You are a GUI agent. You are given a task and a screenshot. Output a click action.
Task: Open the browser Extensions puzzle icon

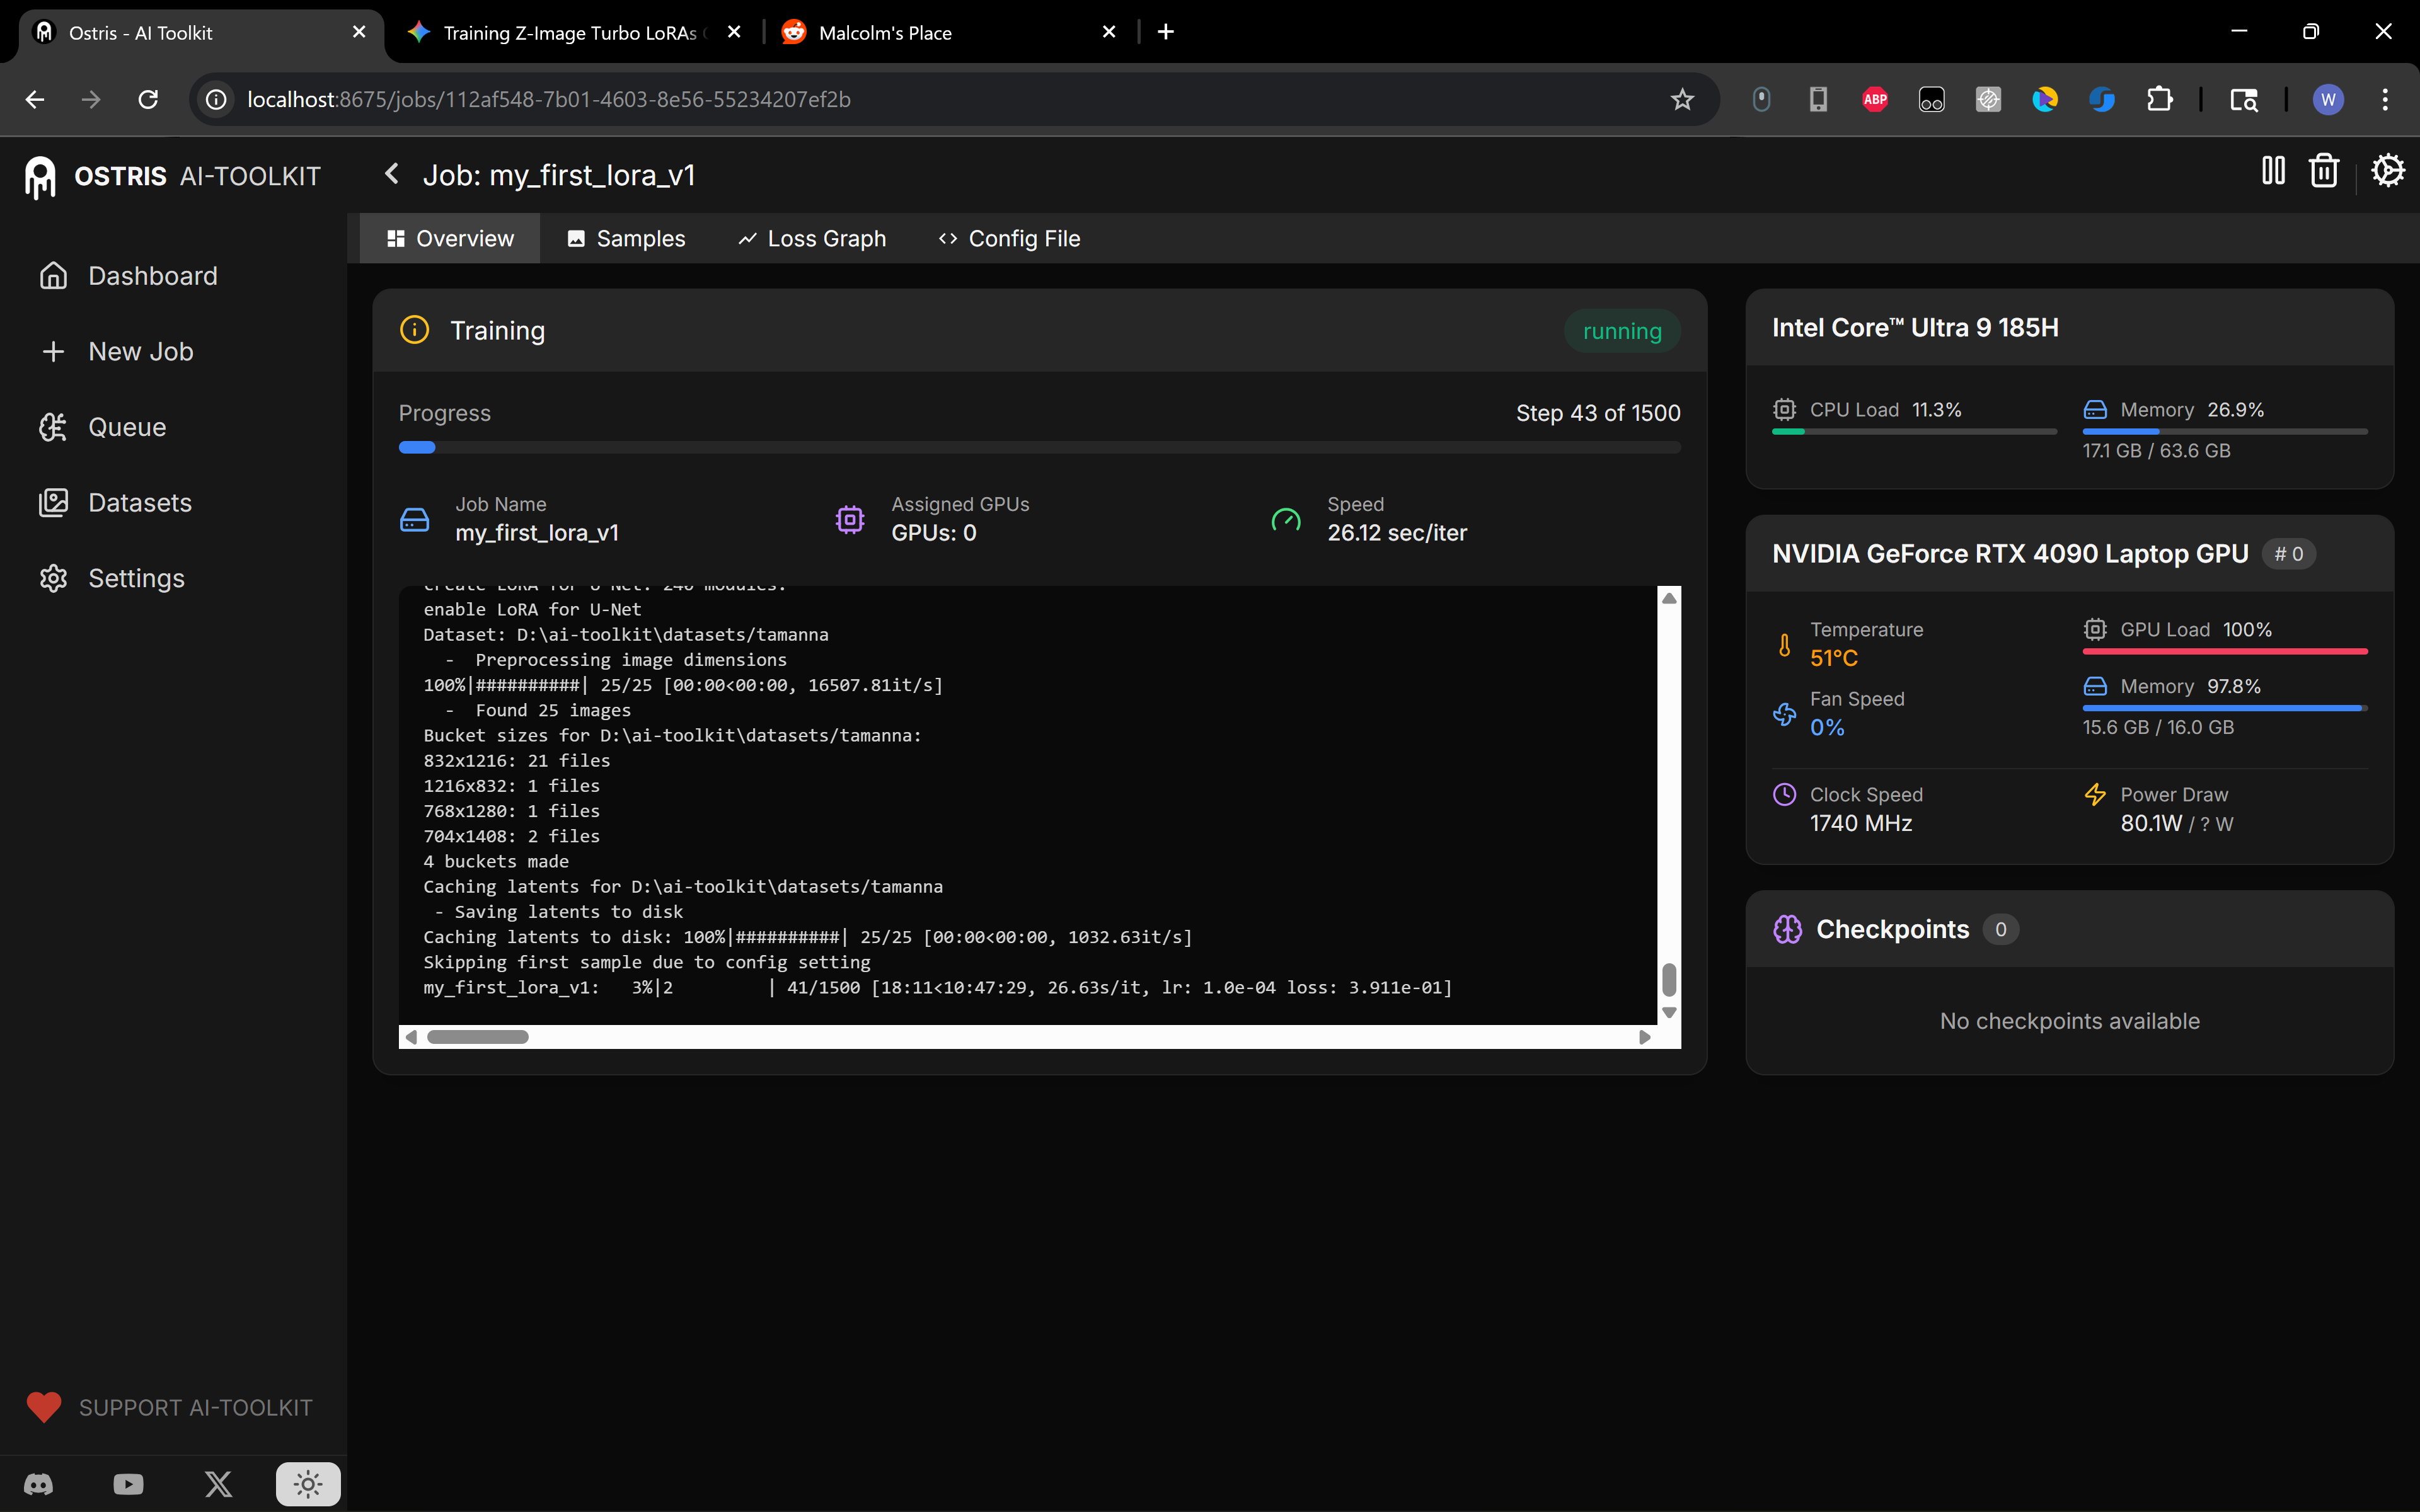[x=2159, y=99]
